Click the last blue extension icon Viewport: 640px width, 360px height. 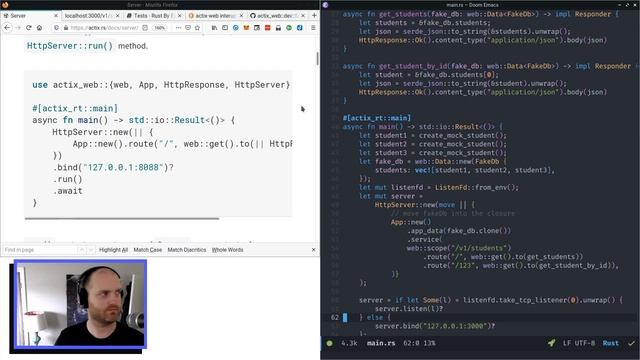point(299,28)
